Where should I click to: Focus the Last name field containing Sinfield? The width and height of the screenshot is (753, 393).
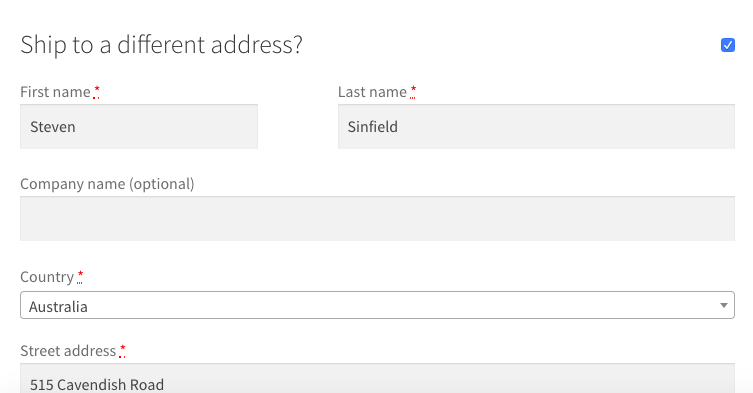tap(536, 127)
